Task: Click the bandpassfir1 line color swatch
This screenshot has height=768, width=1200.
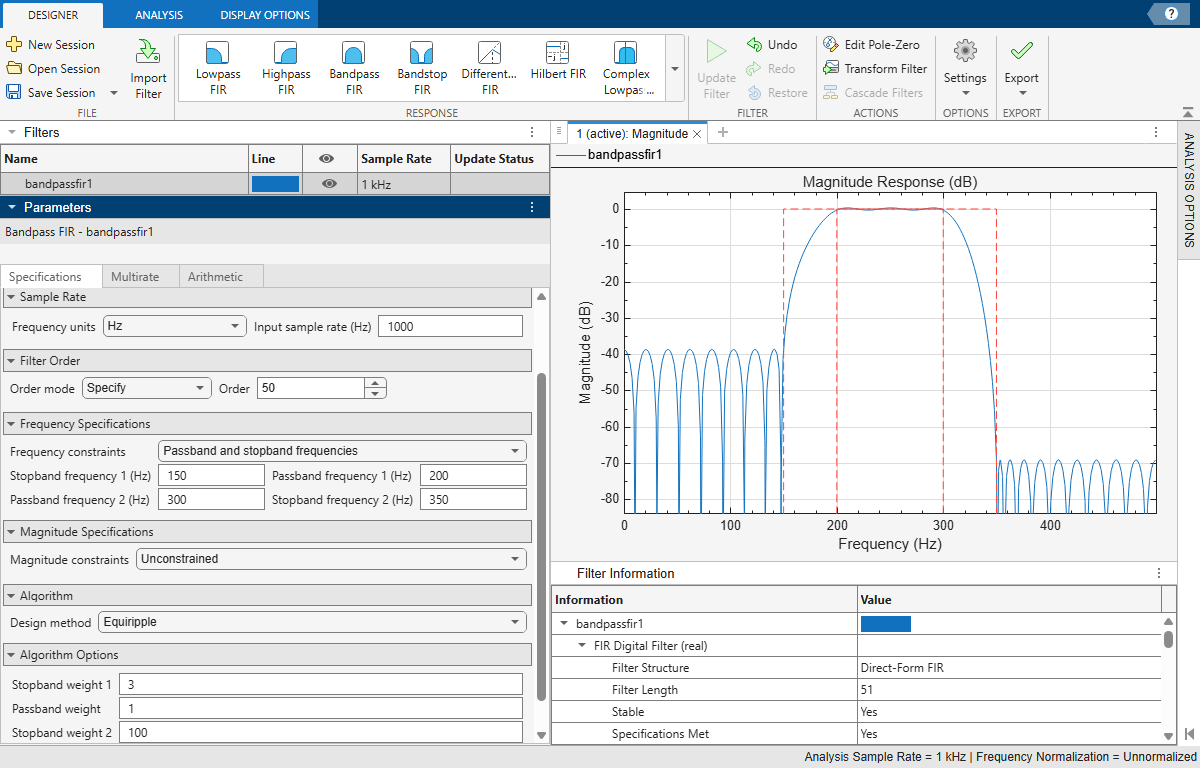Action: point(275,184)
